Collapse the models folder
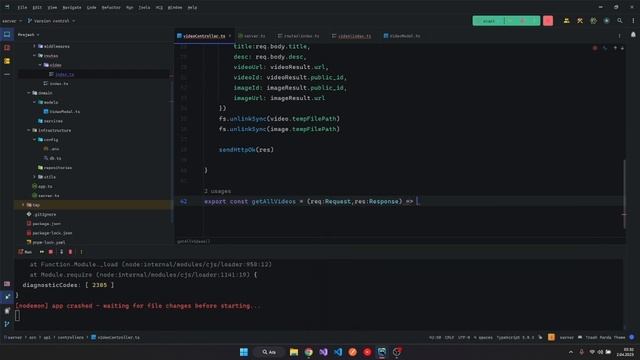This screenshot has width=640, height=360. click(34, 102)
